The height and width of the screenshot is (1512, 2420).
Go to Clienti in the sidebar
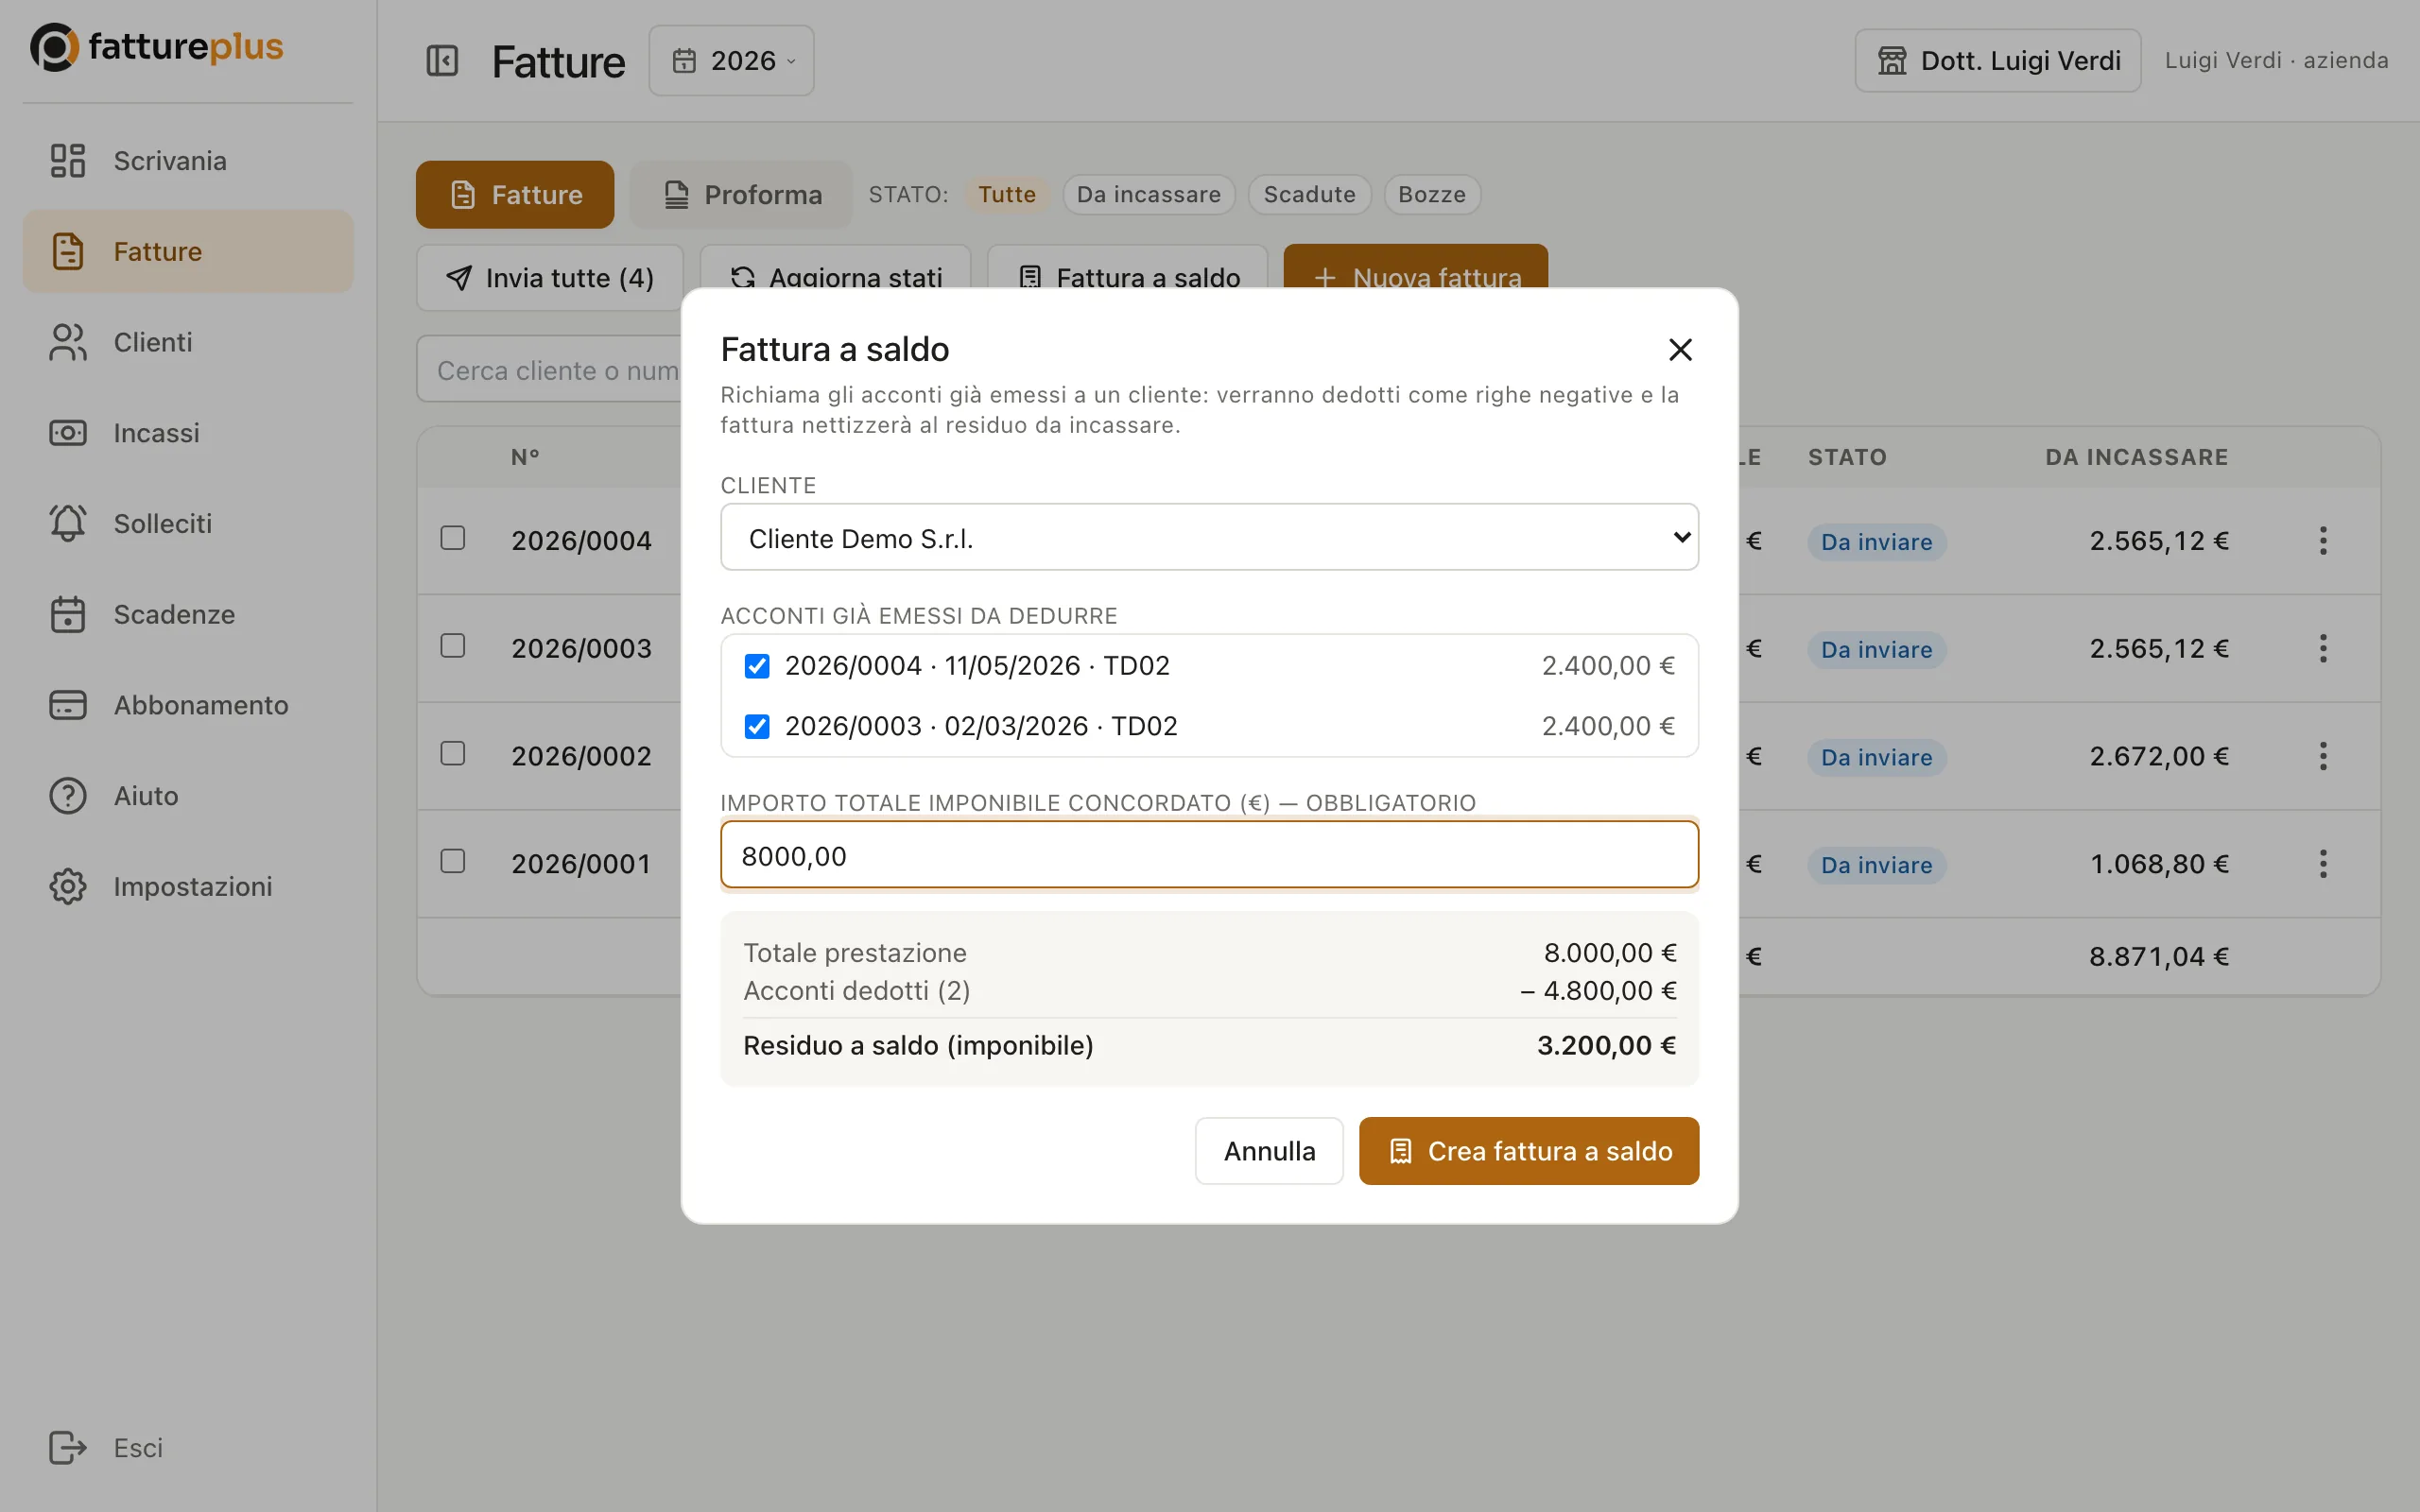[188, 342]
